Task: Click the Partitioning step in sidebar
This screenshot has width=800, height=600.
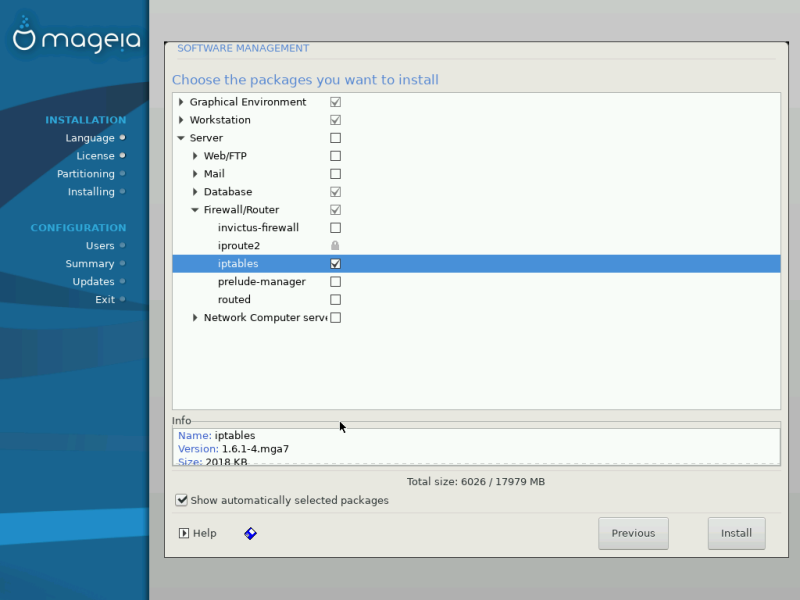Action: [x=86, y=174]
